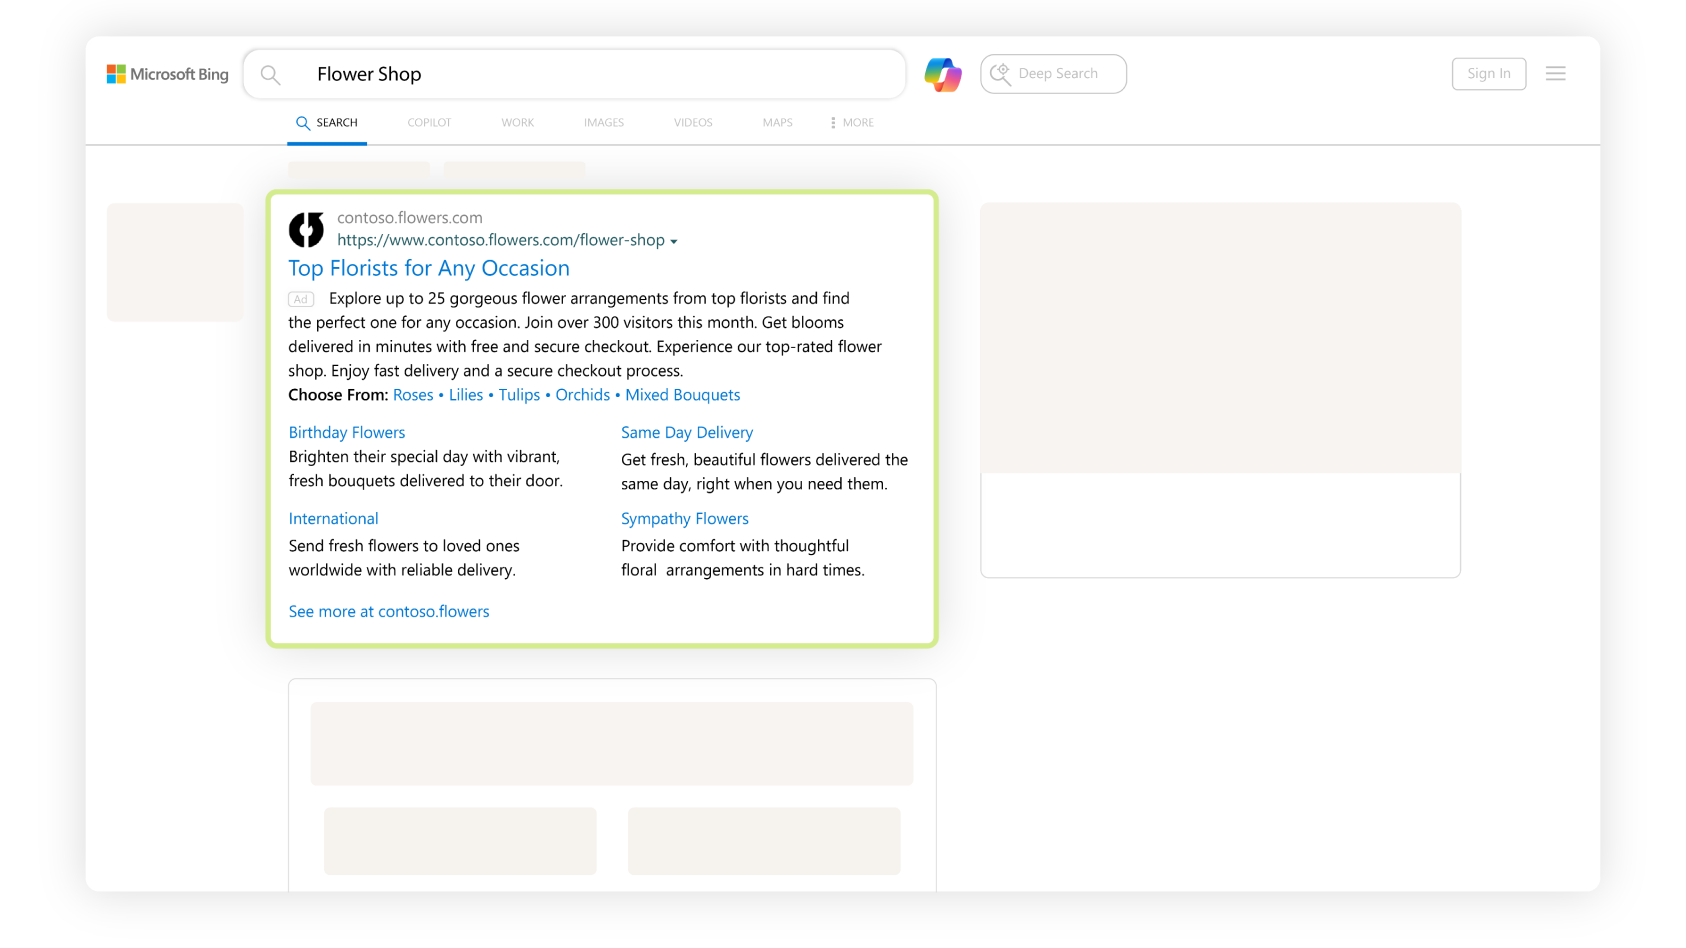Open Top Florists for Any Occasion headline
The height and width of the screenshot is (948, 1686).
click(429, 268)
